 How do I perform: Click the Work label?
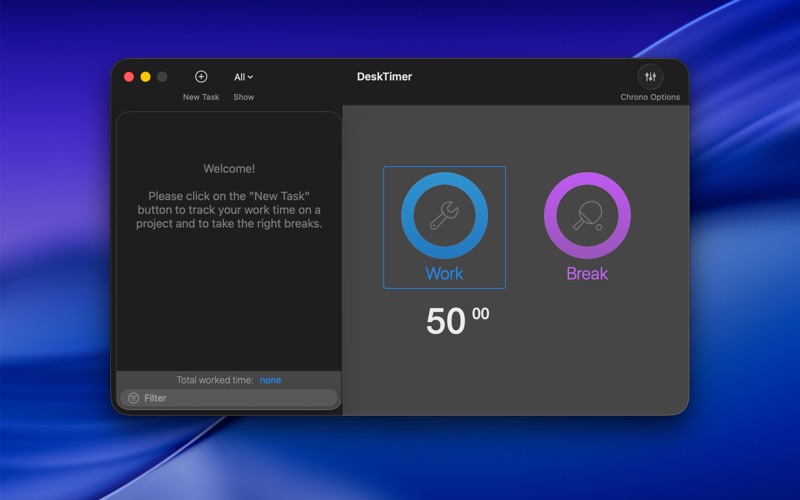point(444,273)
